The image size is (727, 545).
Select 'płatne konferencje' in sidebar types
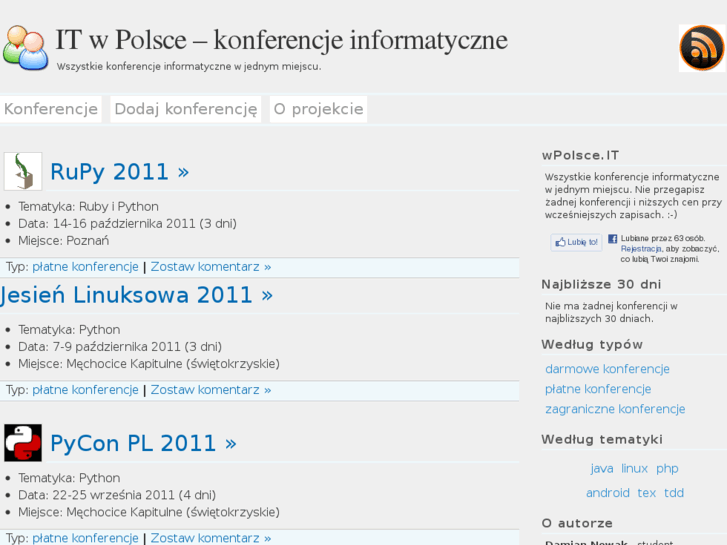point(598,389)
